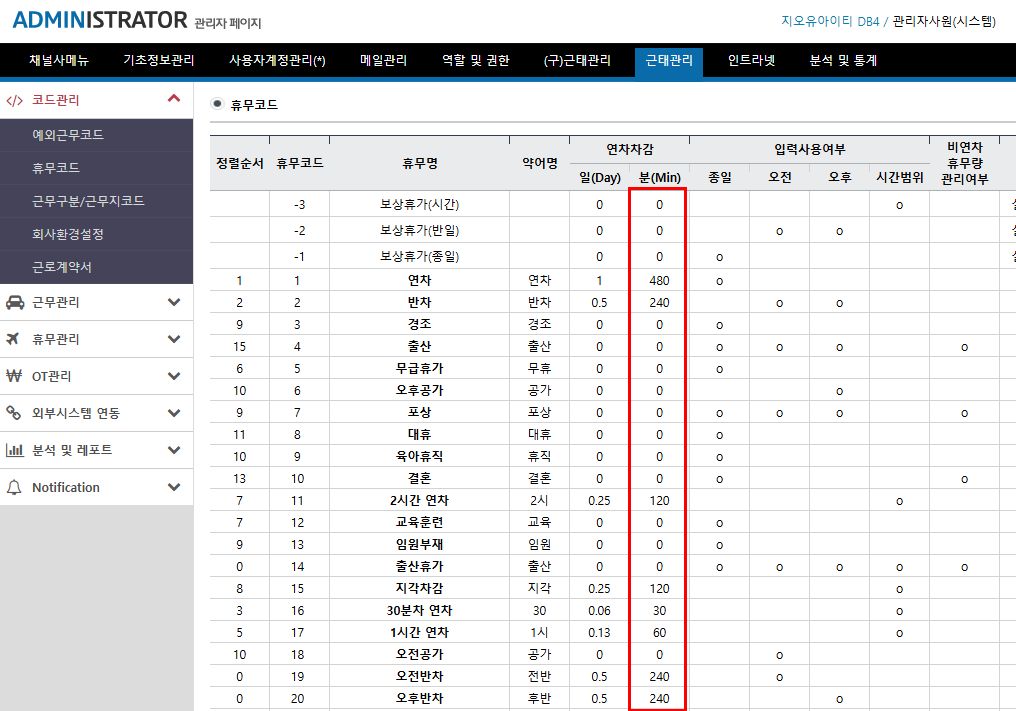Click the won currency icon for OT관리
1016x711 pixels.
(x=14, y=376)
